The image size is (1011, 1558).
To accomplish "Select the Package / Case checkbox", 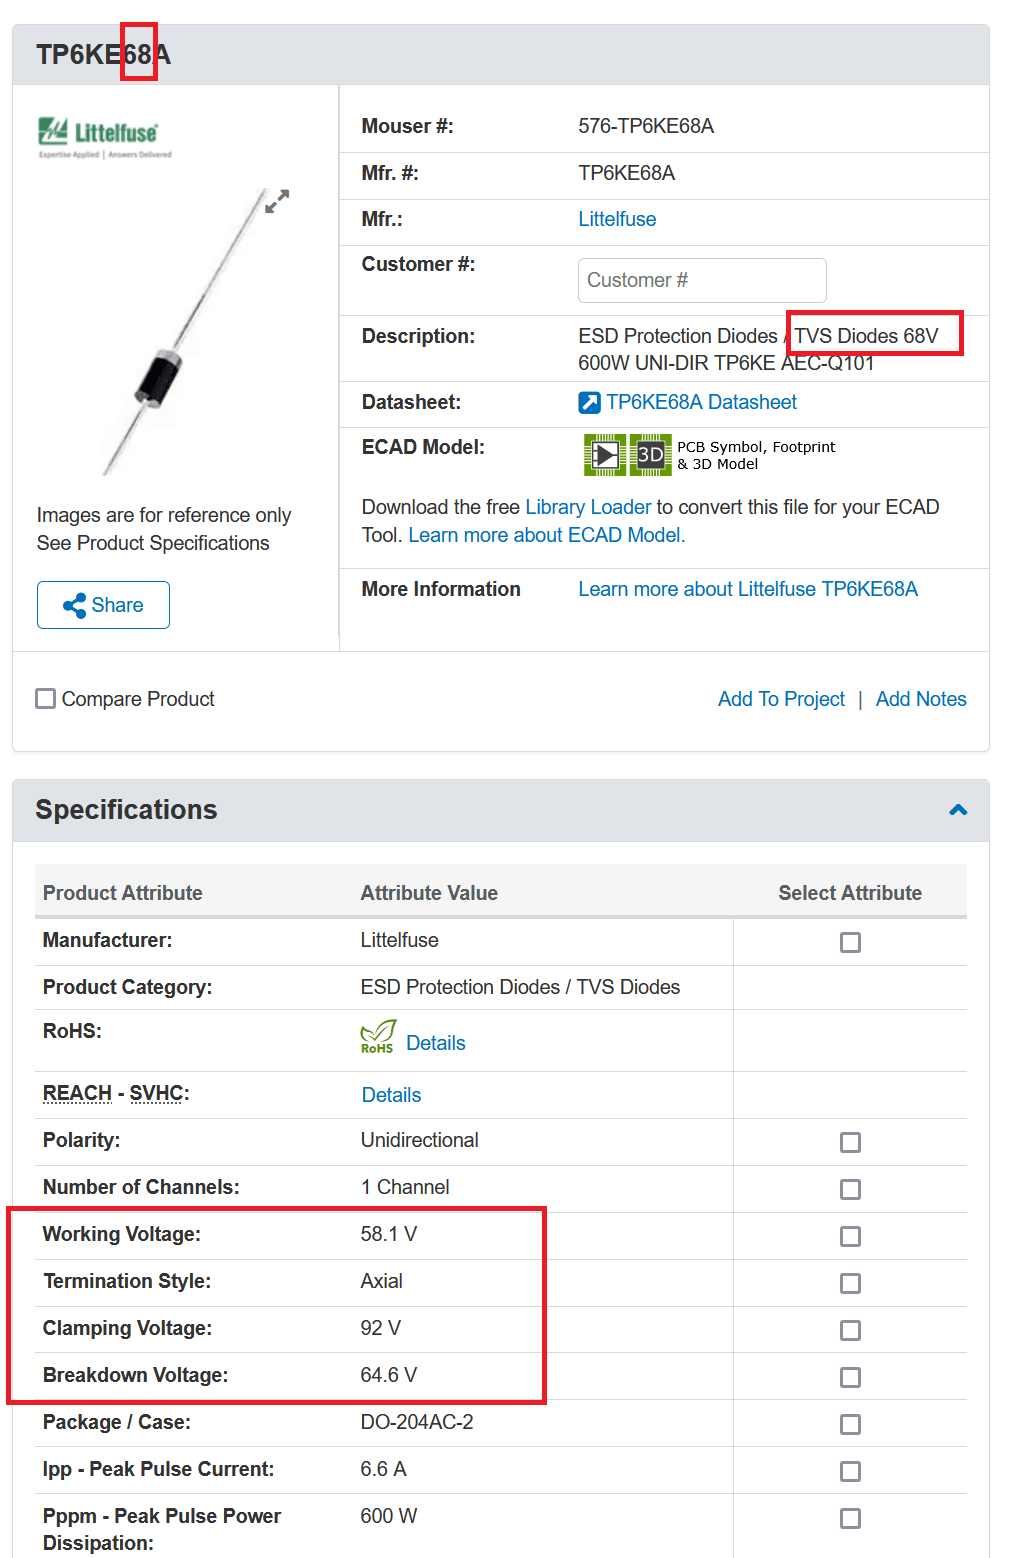I will click(850, 1424).
